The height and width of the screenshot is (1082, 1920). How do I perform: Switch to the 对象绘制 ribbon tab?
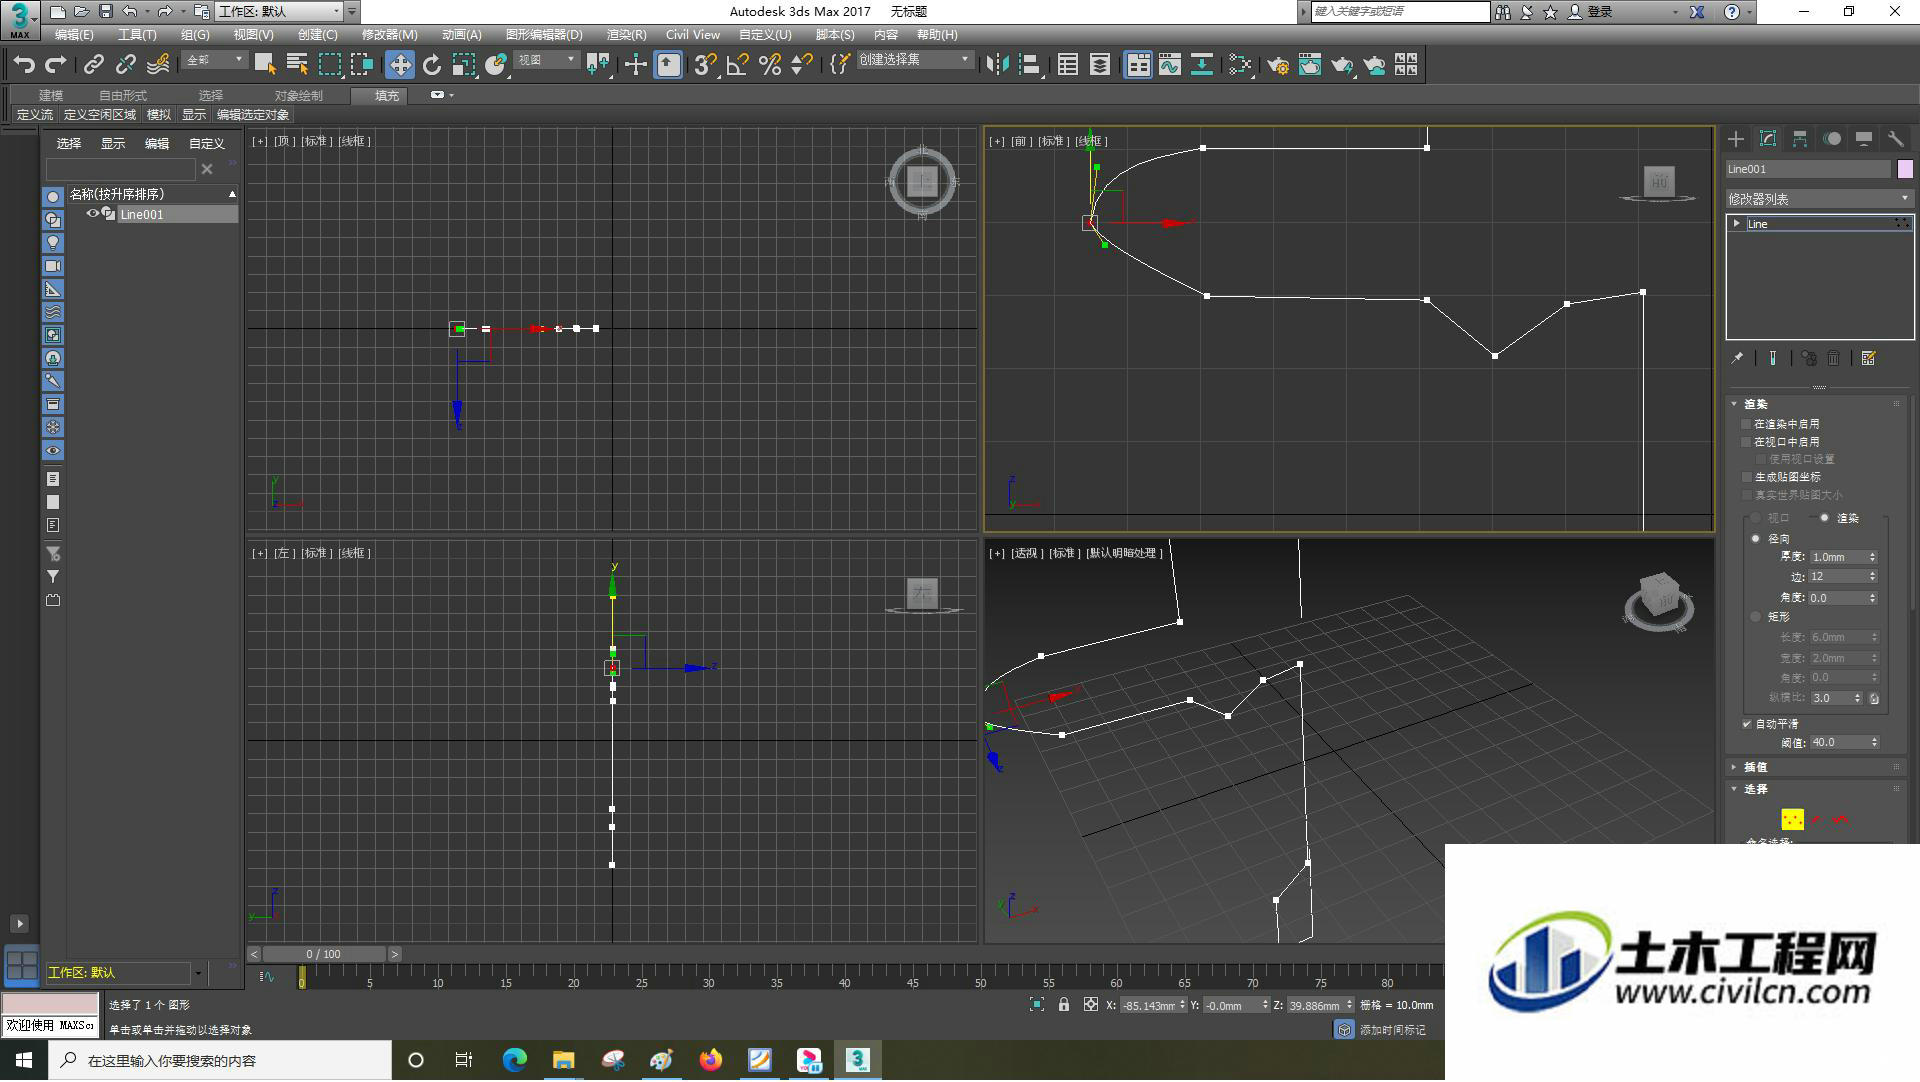point(298,95)
